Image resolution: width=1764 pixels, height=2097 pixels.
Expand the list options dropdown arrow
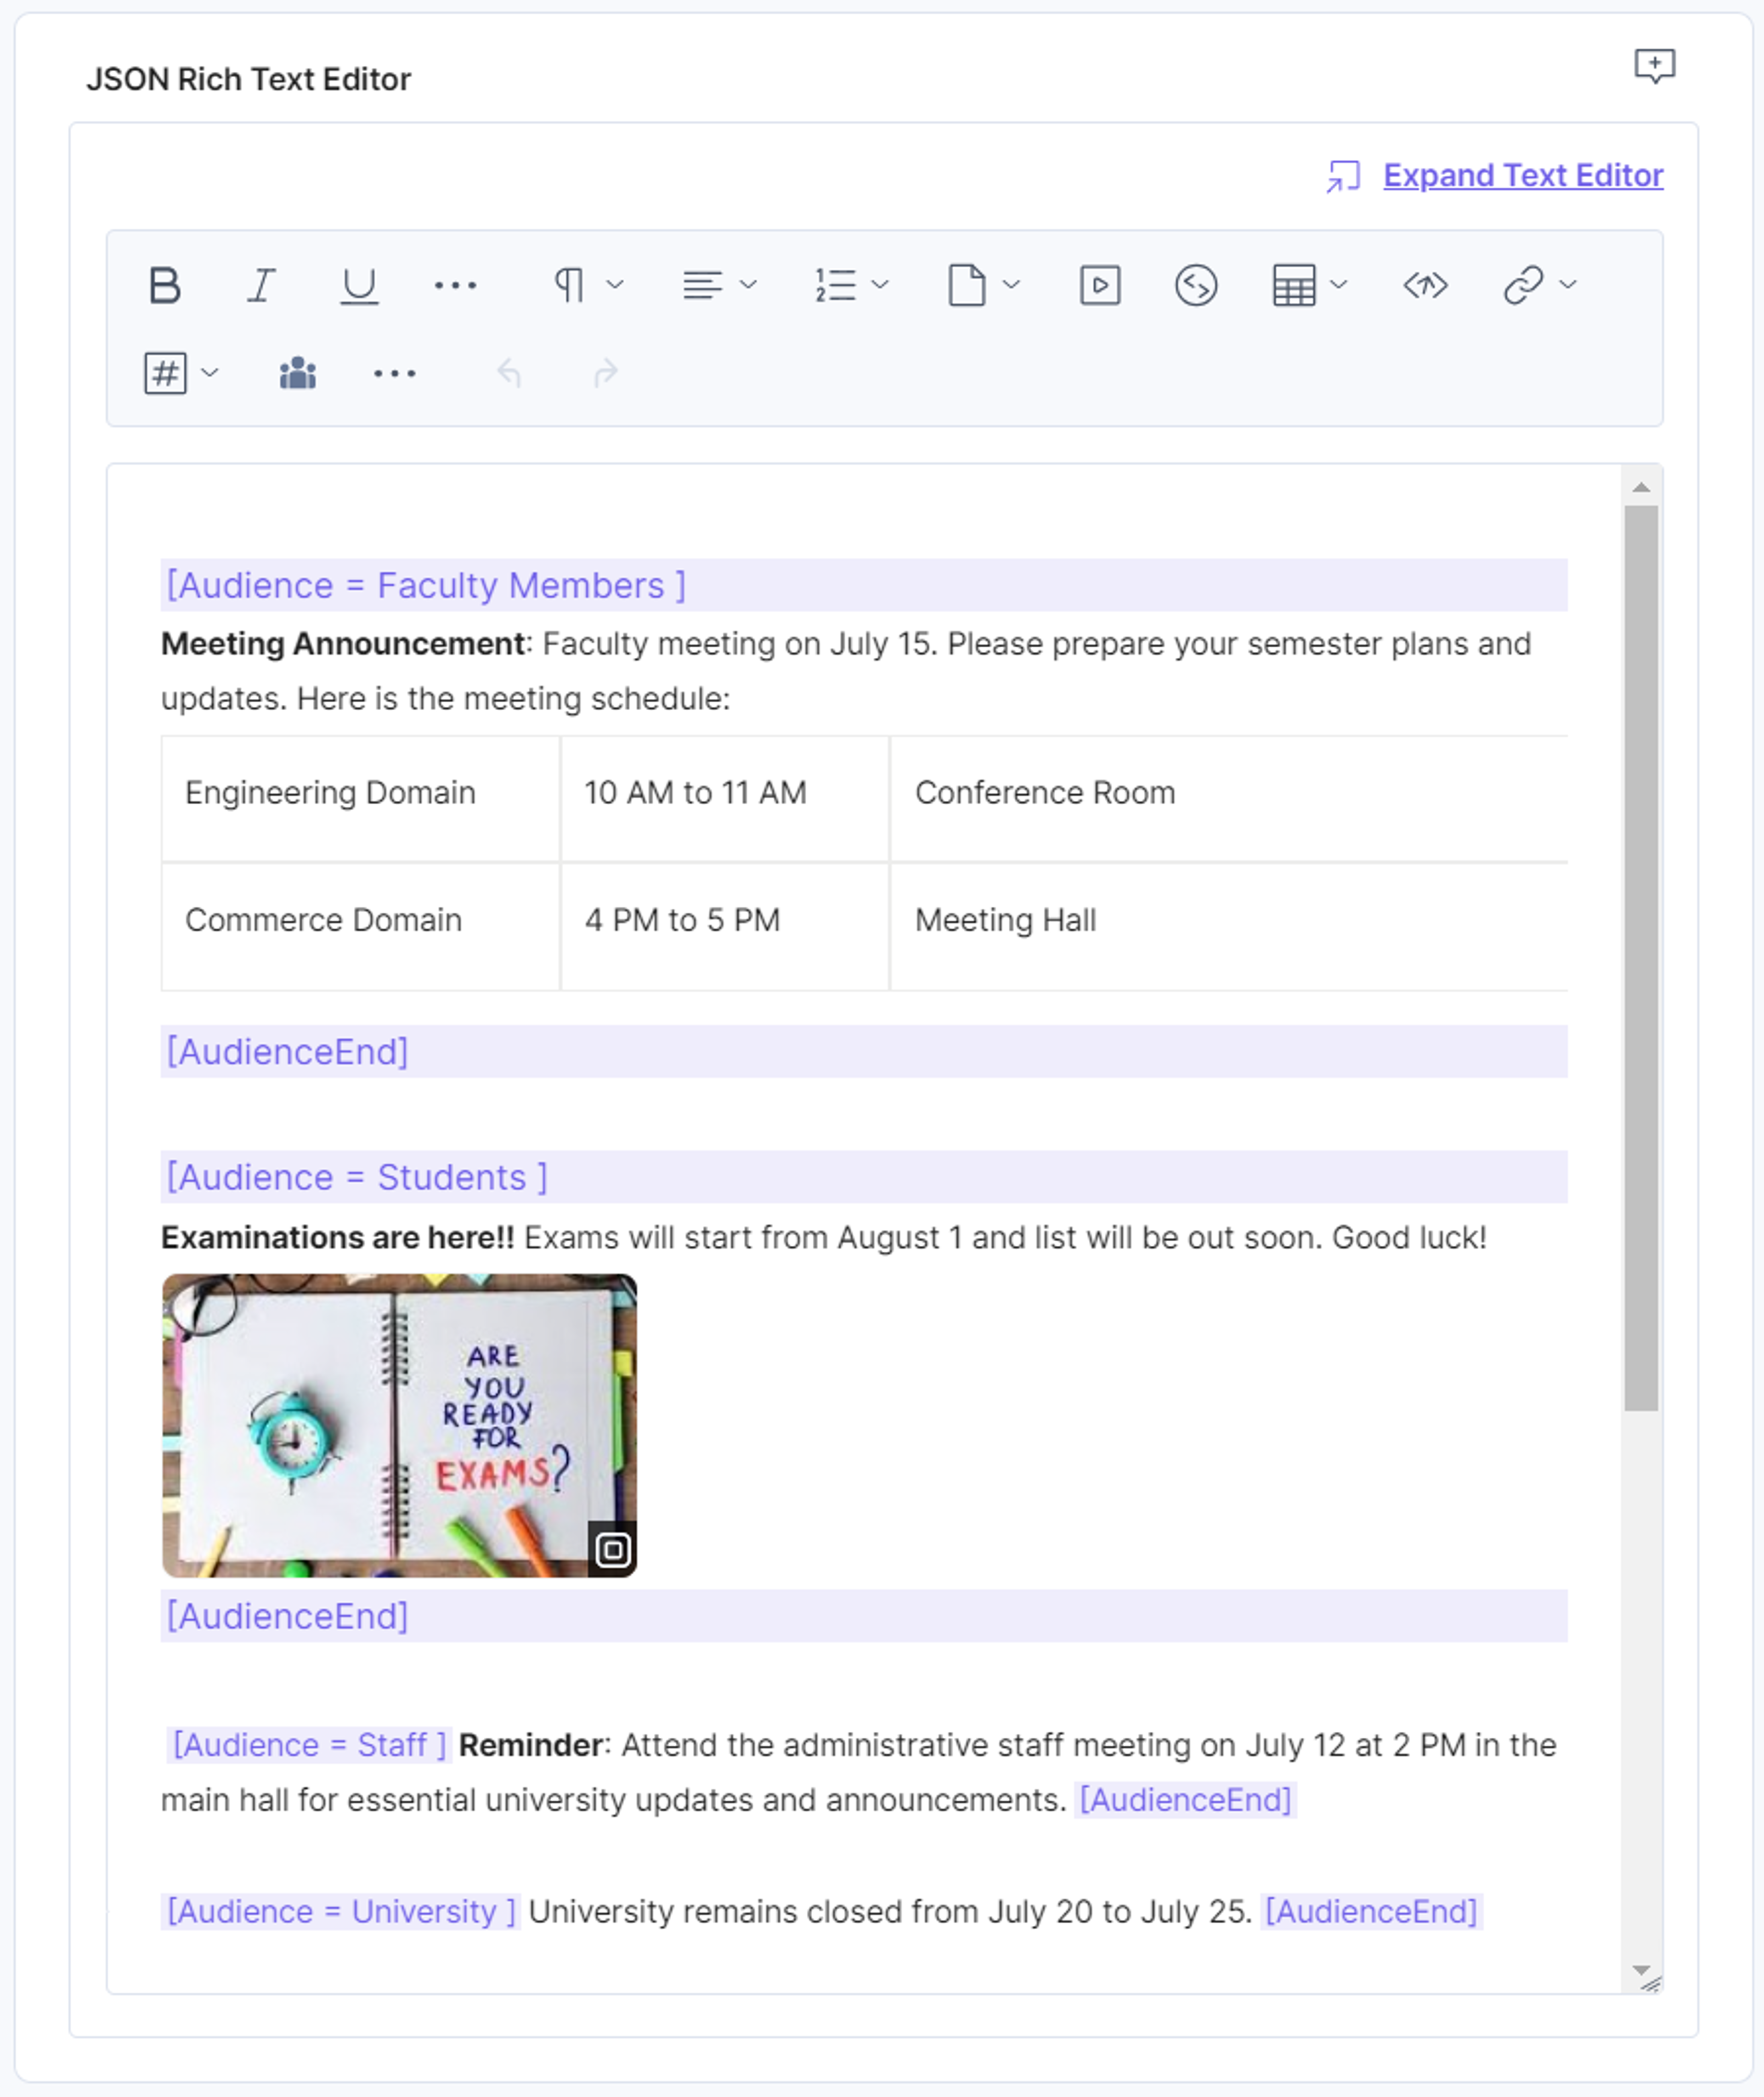(x=880, y=285)
